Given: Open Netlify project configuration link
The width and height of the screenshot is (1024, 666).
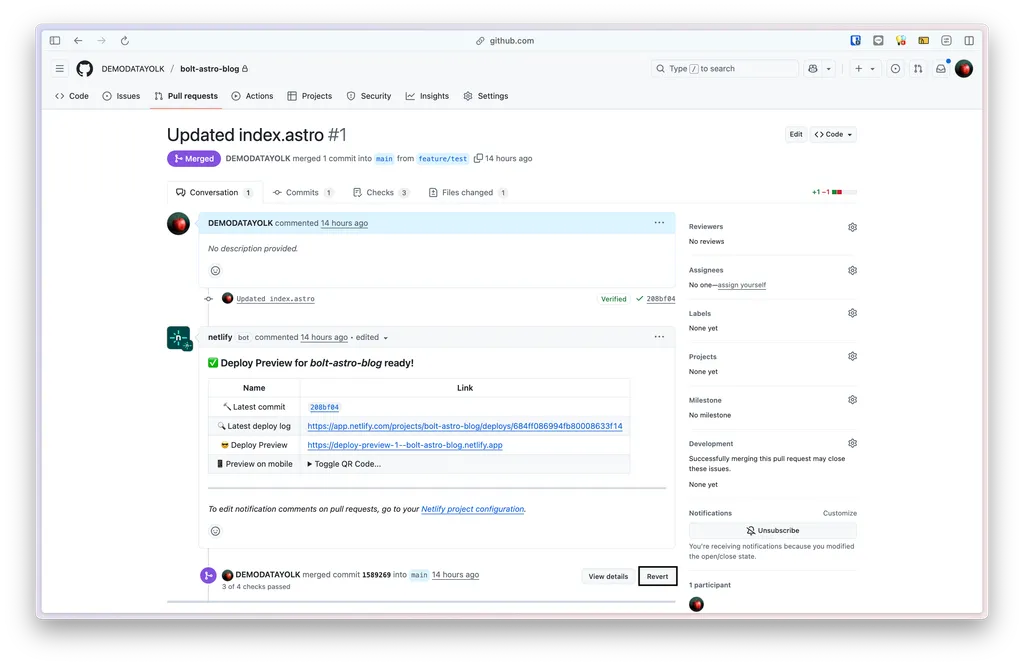Looking at the screenshot, I should (473, 509).
